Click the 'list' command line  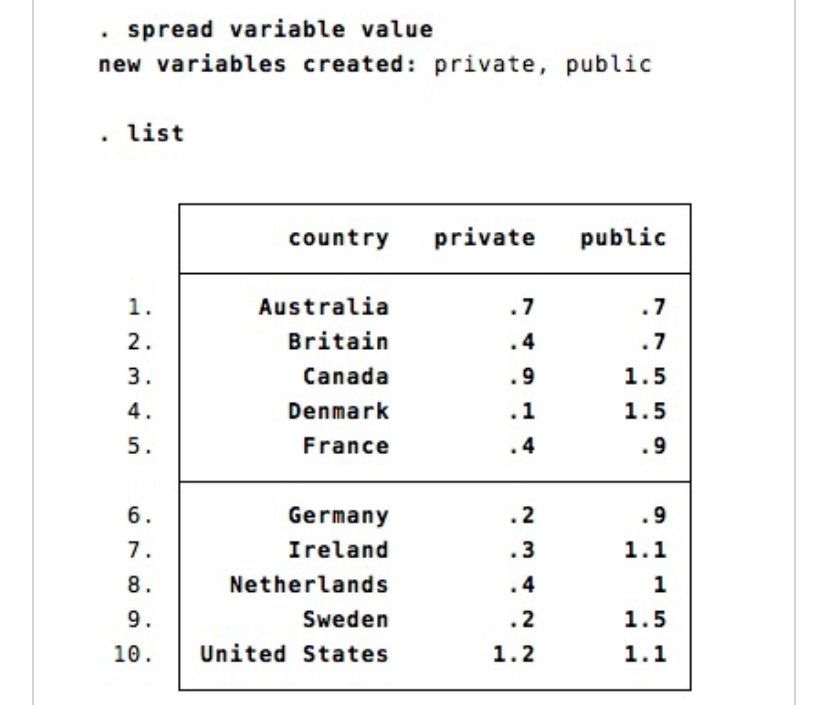tap(141, 133)
